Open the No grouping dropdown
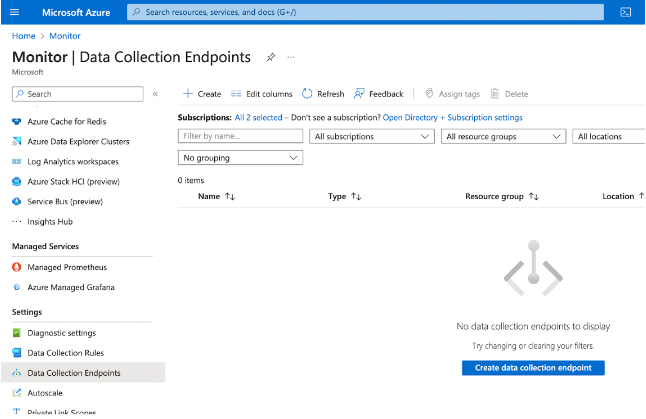 (x=240, y=158)
